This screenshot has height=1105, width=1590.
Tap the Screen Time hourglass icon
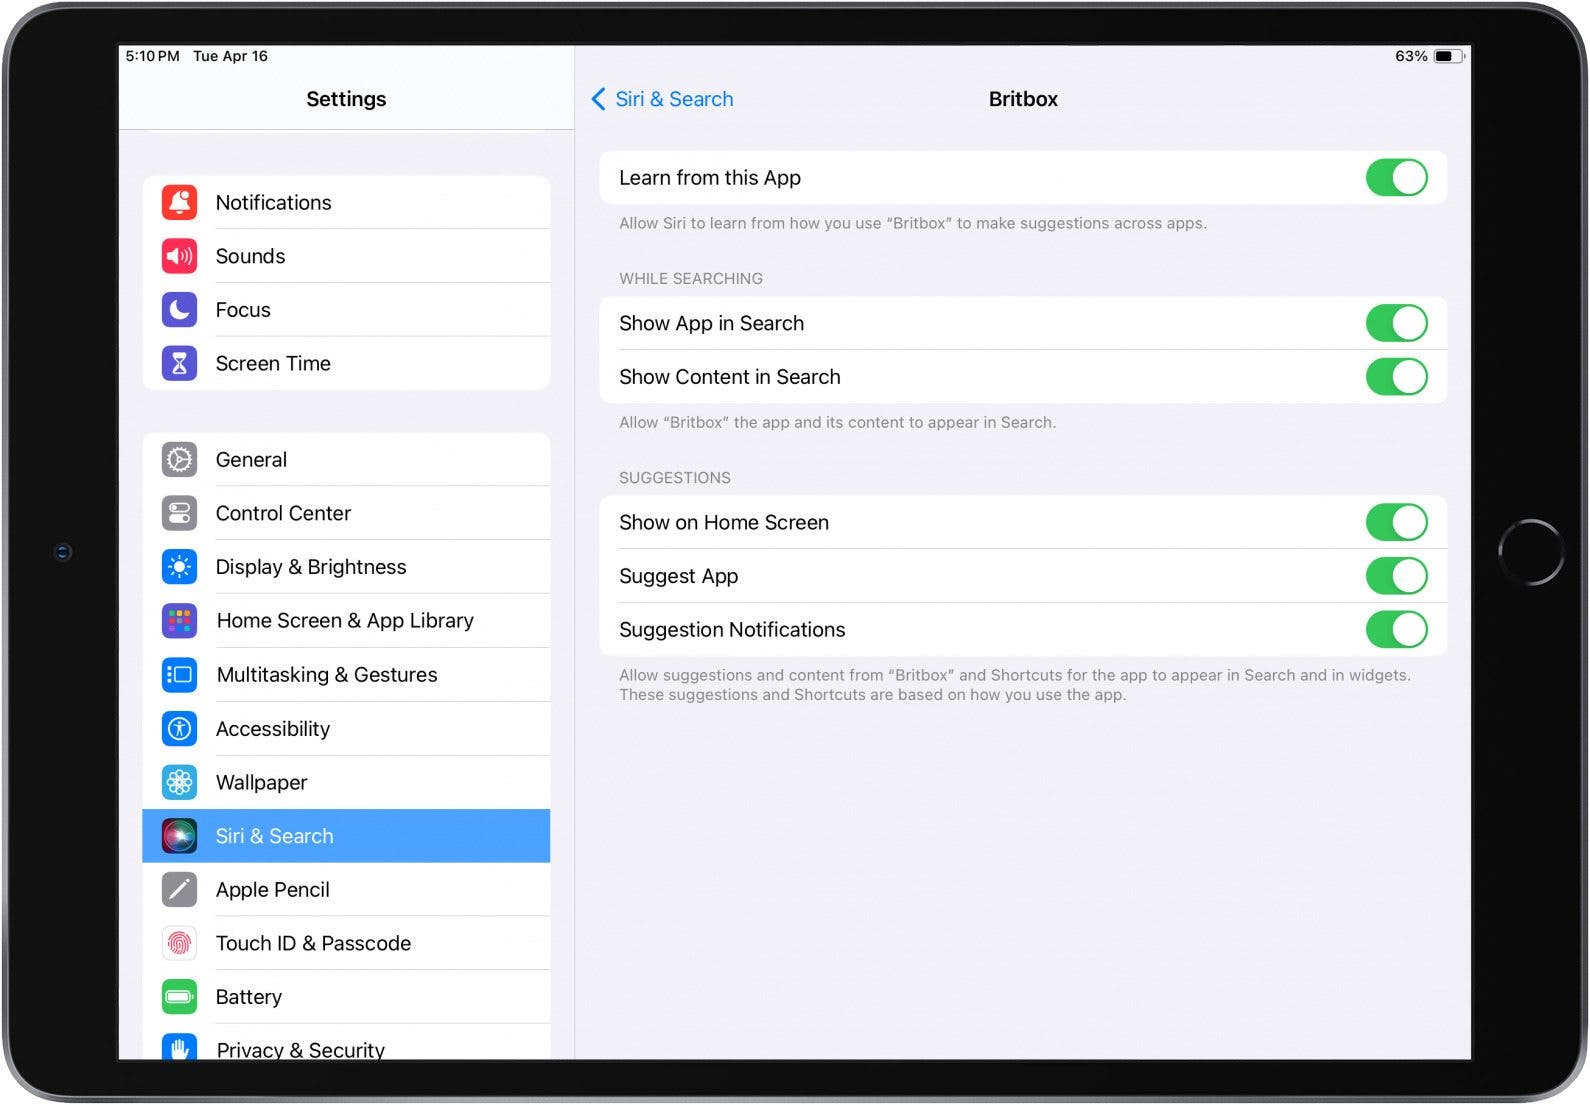point(179,364)
